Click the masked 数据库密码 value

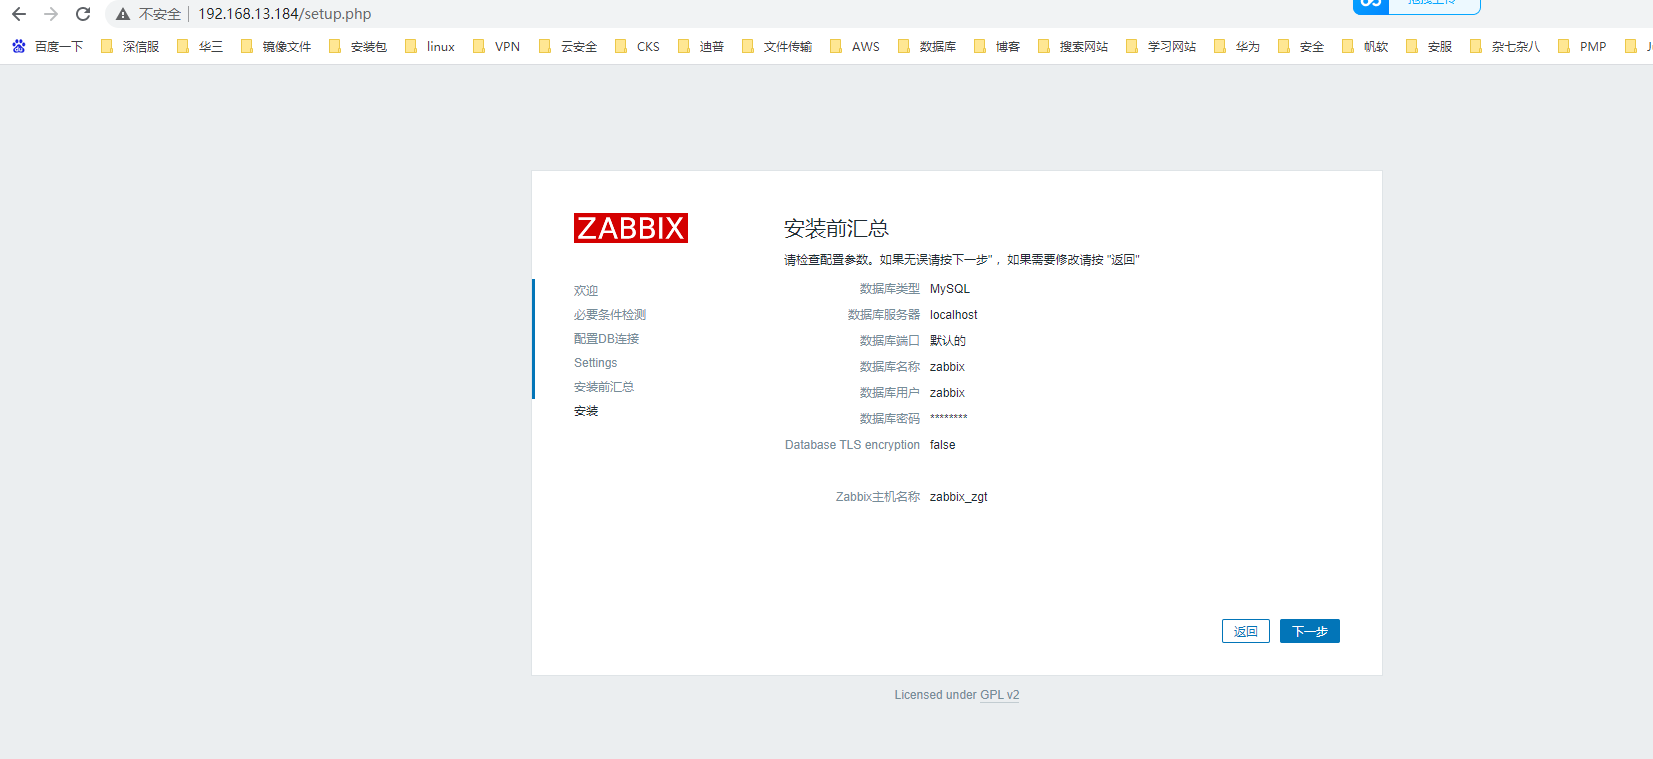pyautogui.click(x=949, y=418)
